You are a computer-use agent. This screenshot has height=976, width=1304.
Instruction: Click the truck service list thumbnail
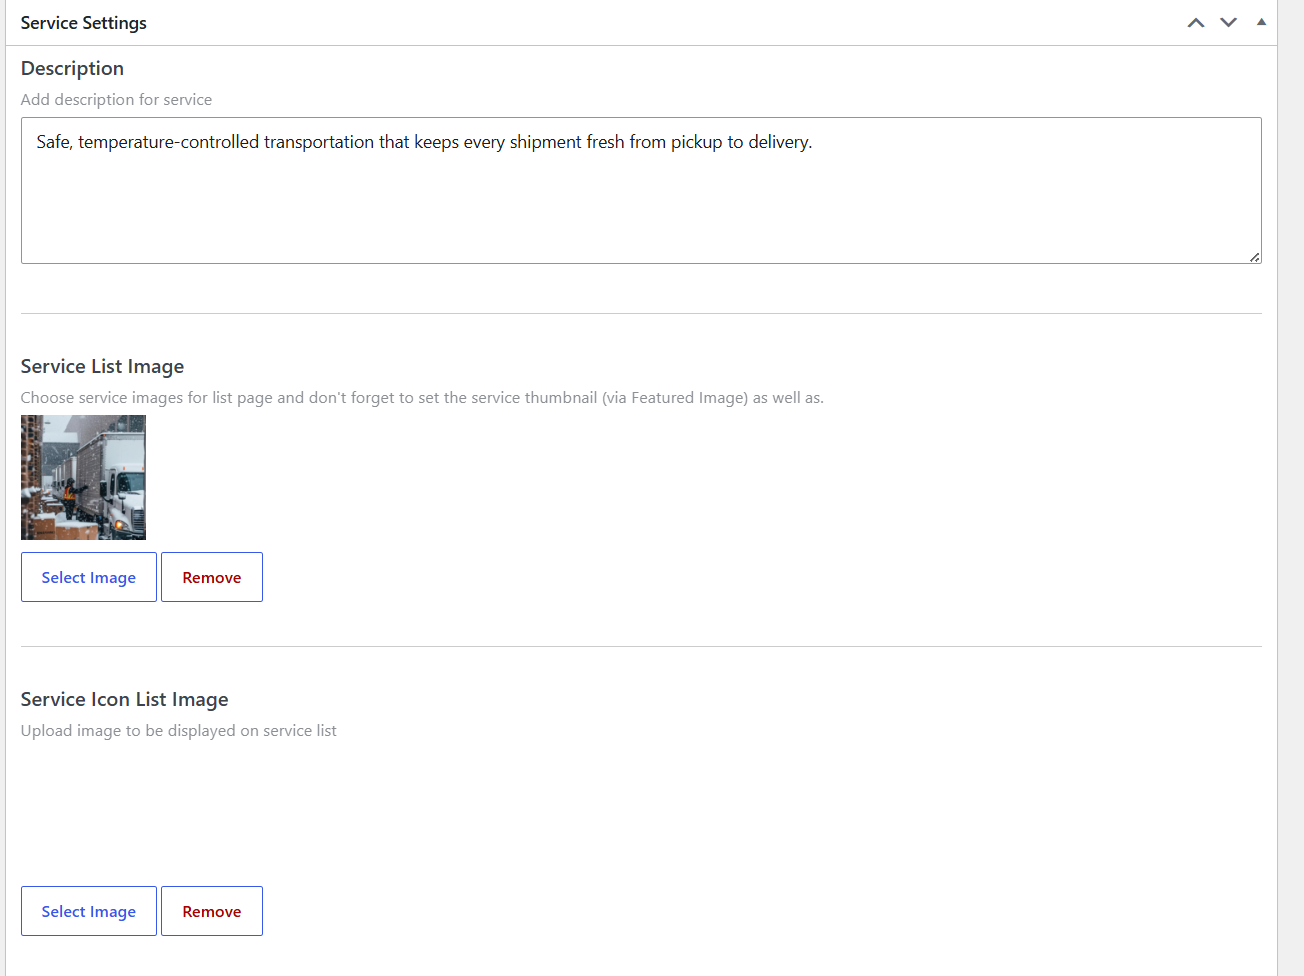click(83, 478)
